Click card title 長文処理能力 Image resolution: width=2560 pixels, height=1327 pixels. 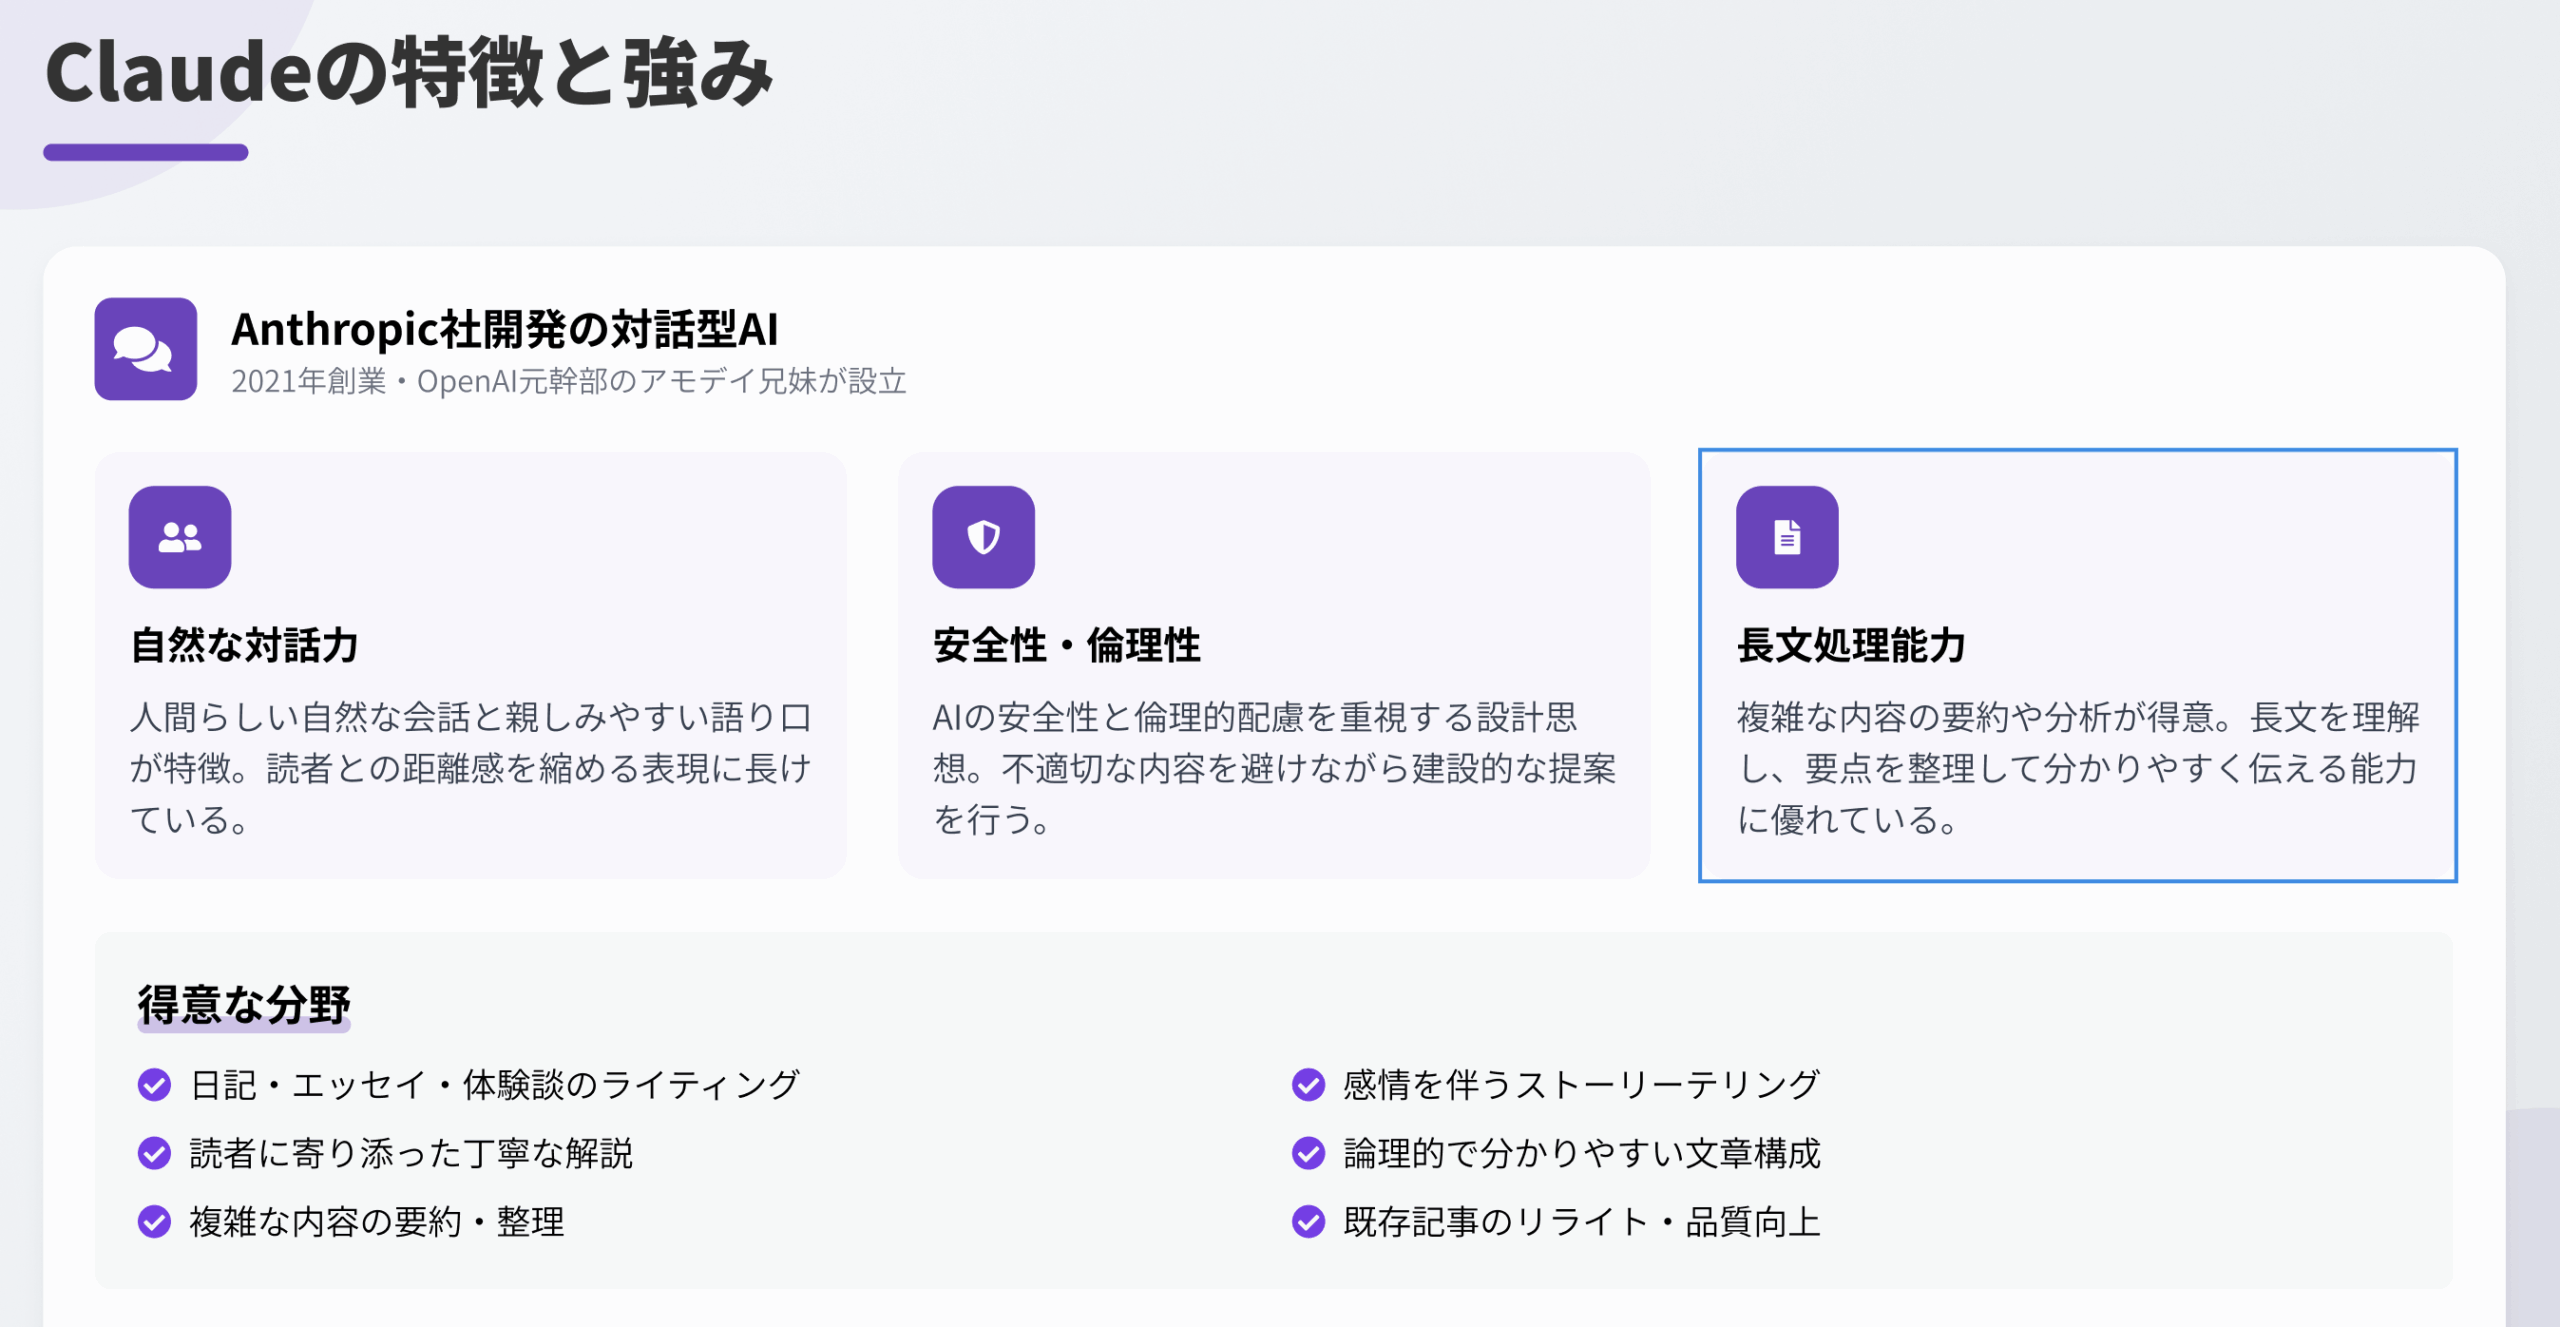click(x=1851, y=645)
